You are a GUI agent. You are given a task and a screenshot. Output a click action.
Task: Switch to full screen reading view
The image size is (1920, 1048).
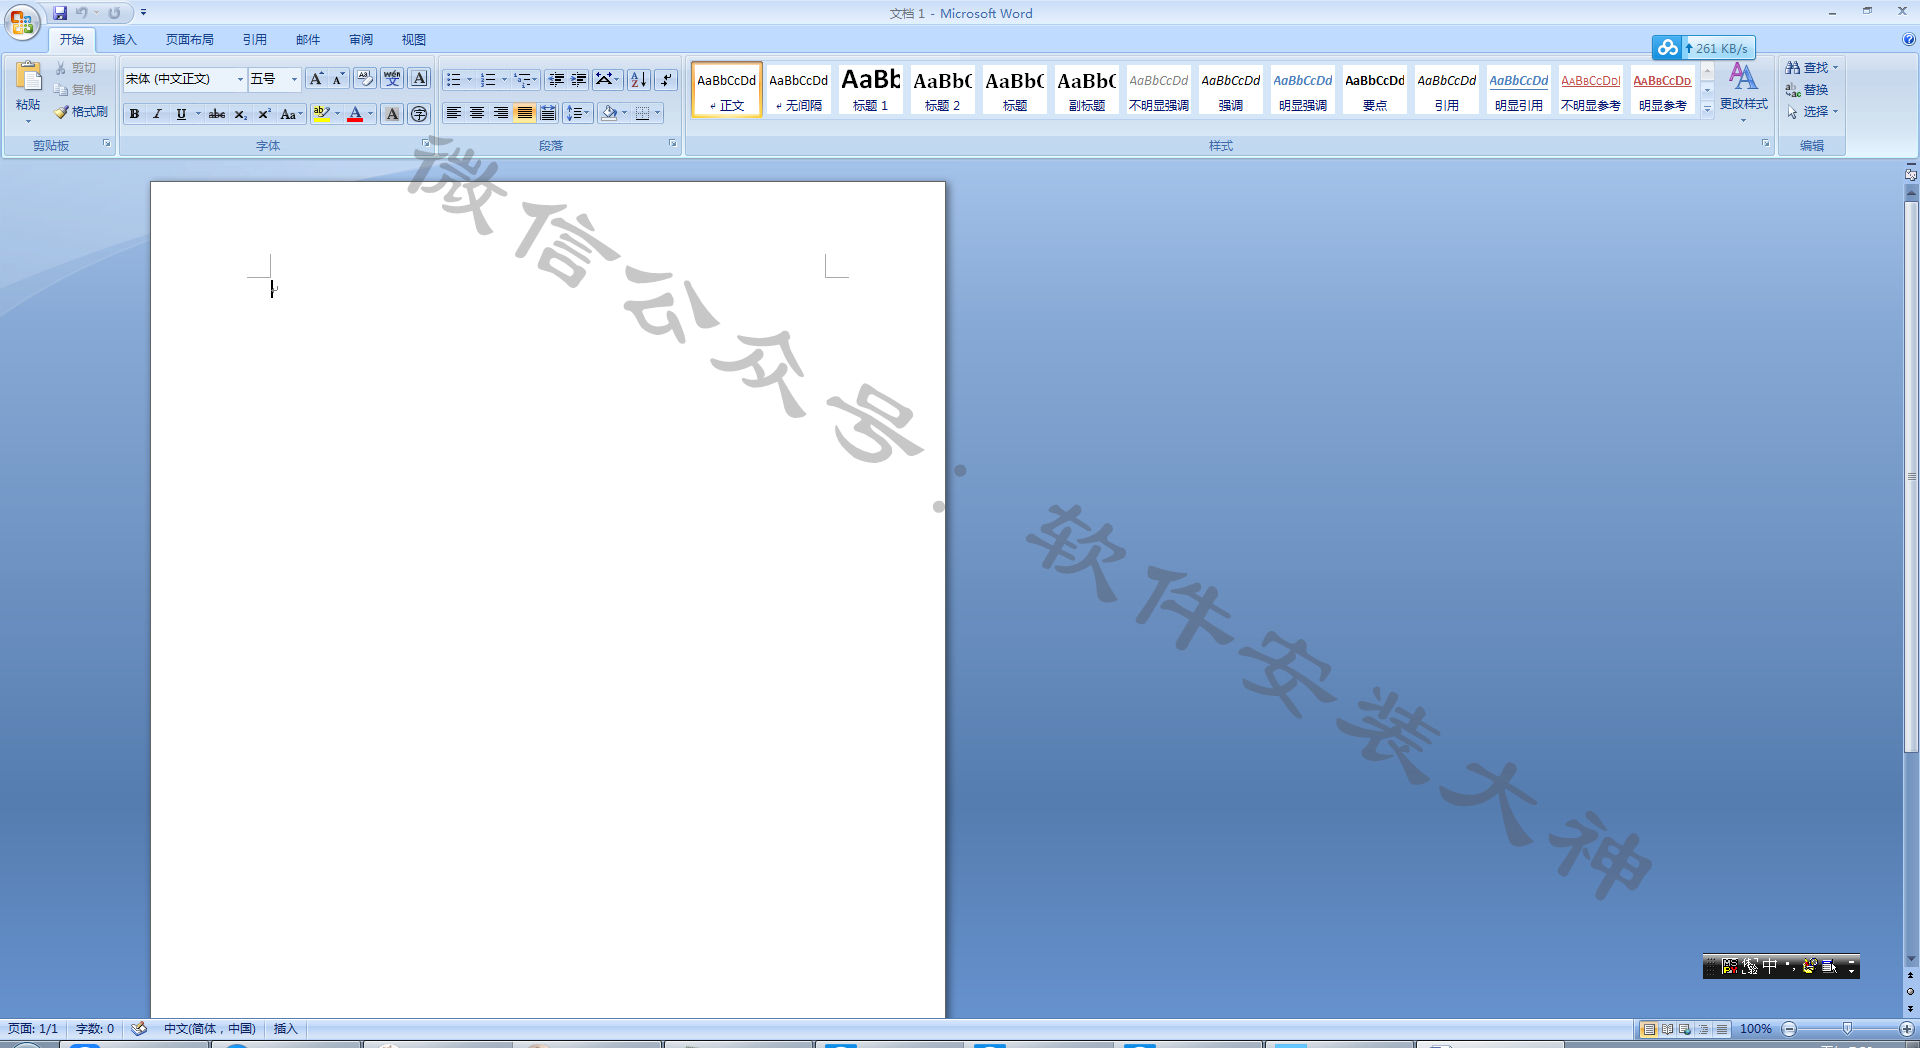1667,1028
